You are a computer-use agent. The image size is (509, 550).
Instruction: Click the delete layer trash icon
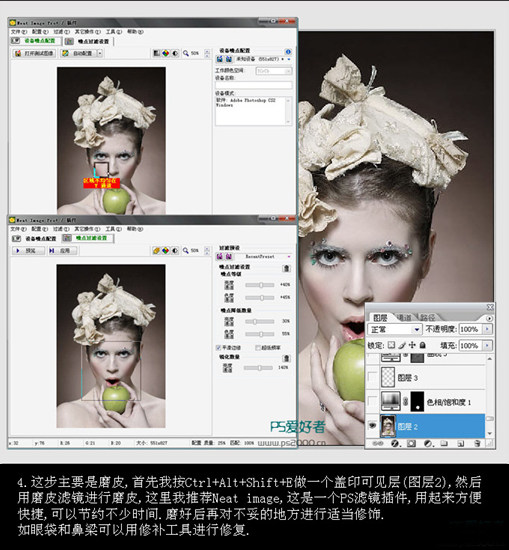[477, 444]
